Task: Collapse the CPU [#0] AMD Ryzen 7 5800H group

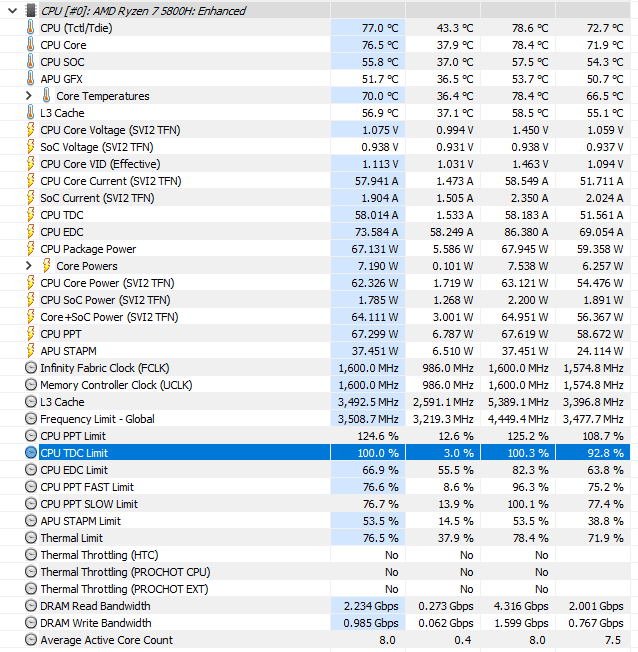Action: pyautogui.click(x=12, y=11)
